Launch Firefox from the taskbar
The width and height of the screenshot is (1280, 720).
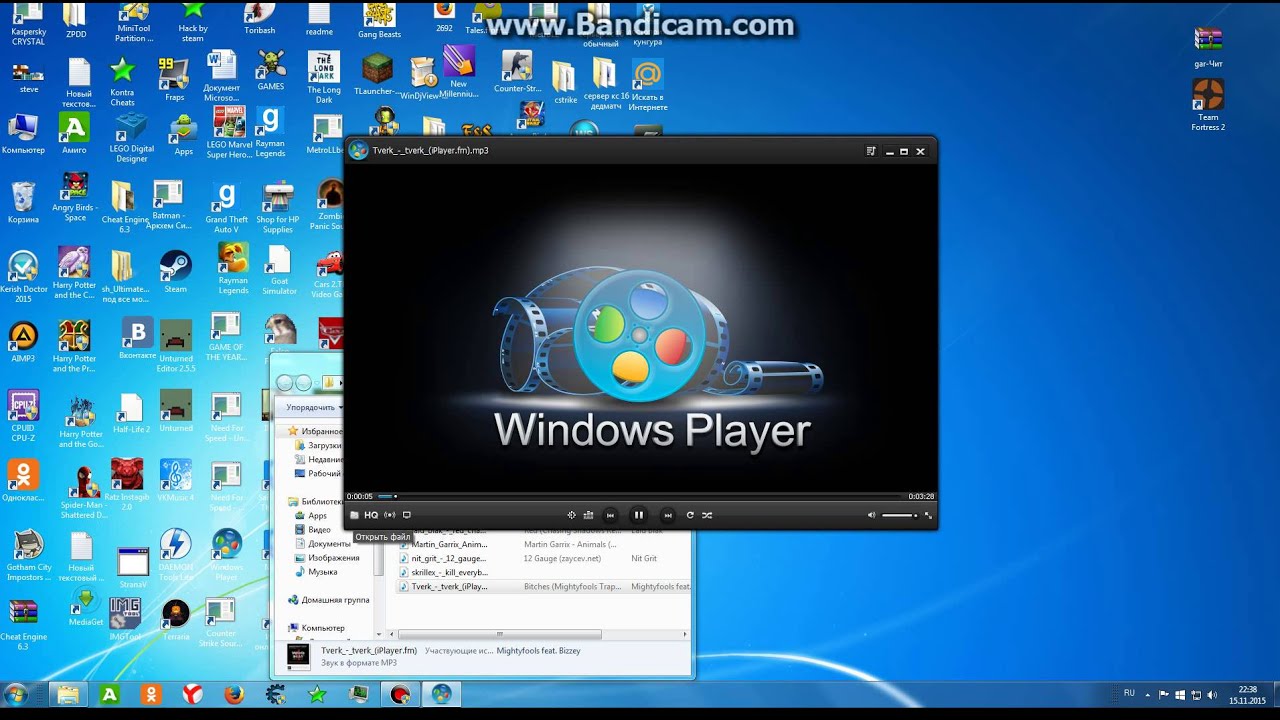(234, 694)
